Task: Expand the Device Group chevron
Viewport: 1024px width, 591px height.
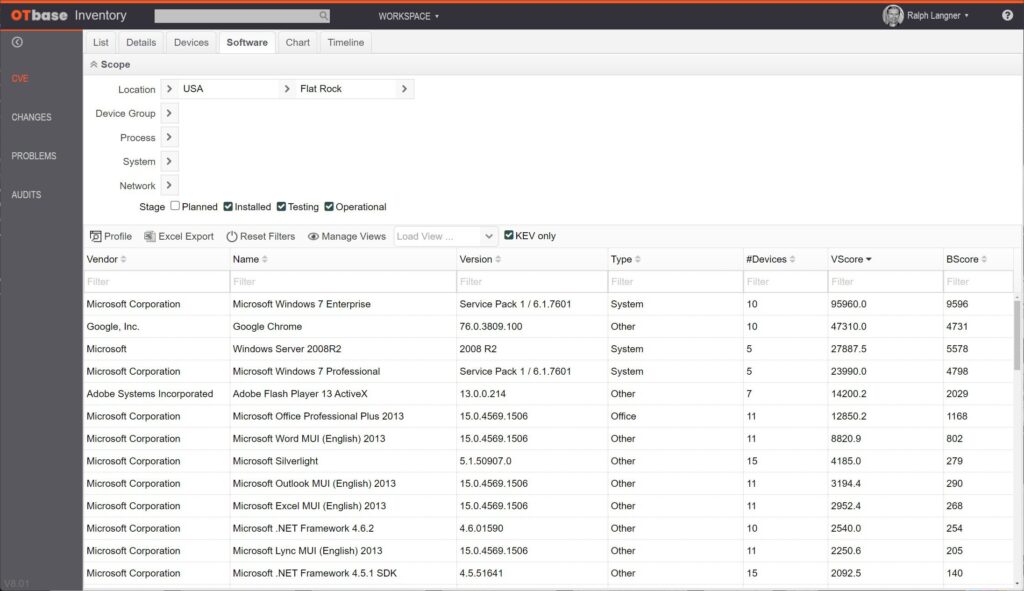Action: click(x=169, y=113)
